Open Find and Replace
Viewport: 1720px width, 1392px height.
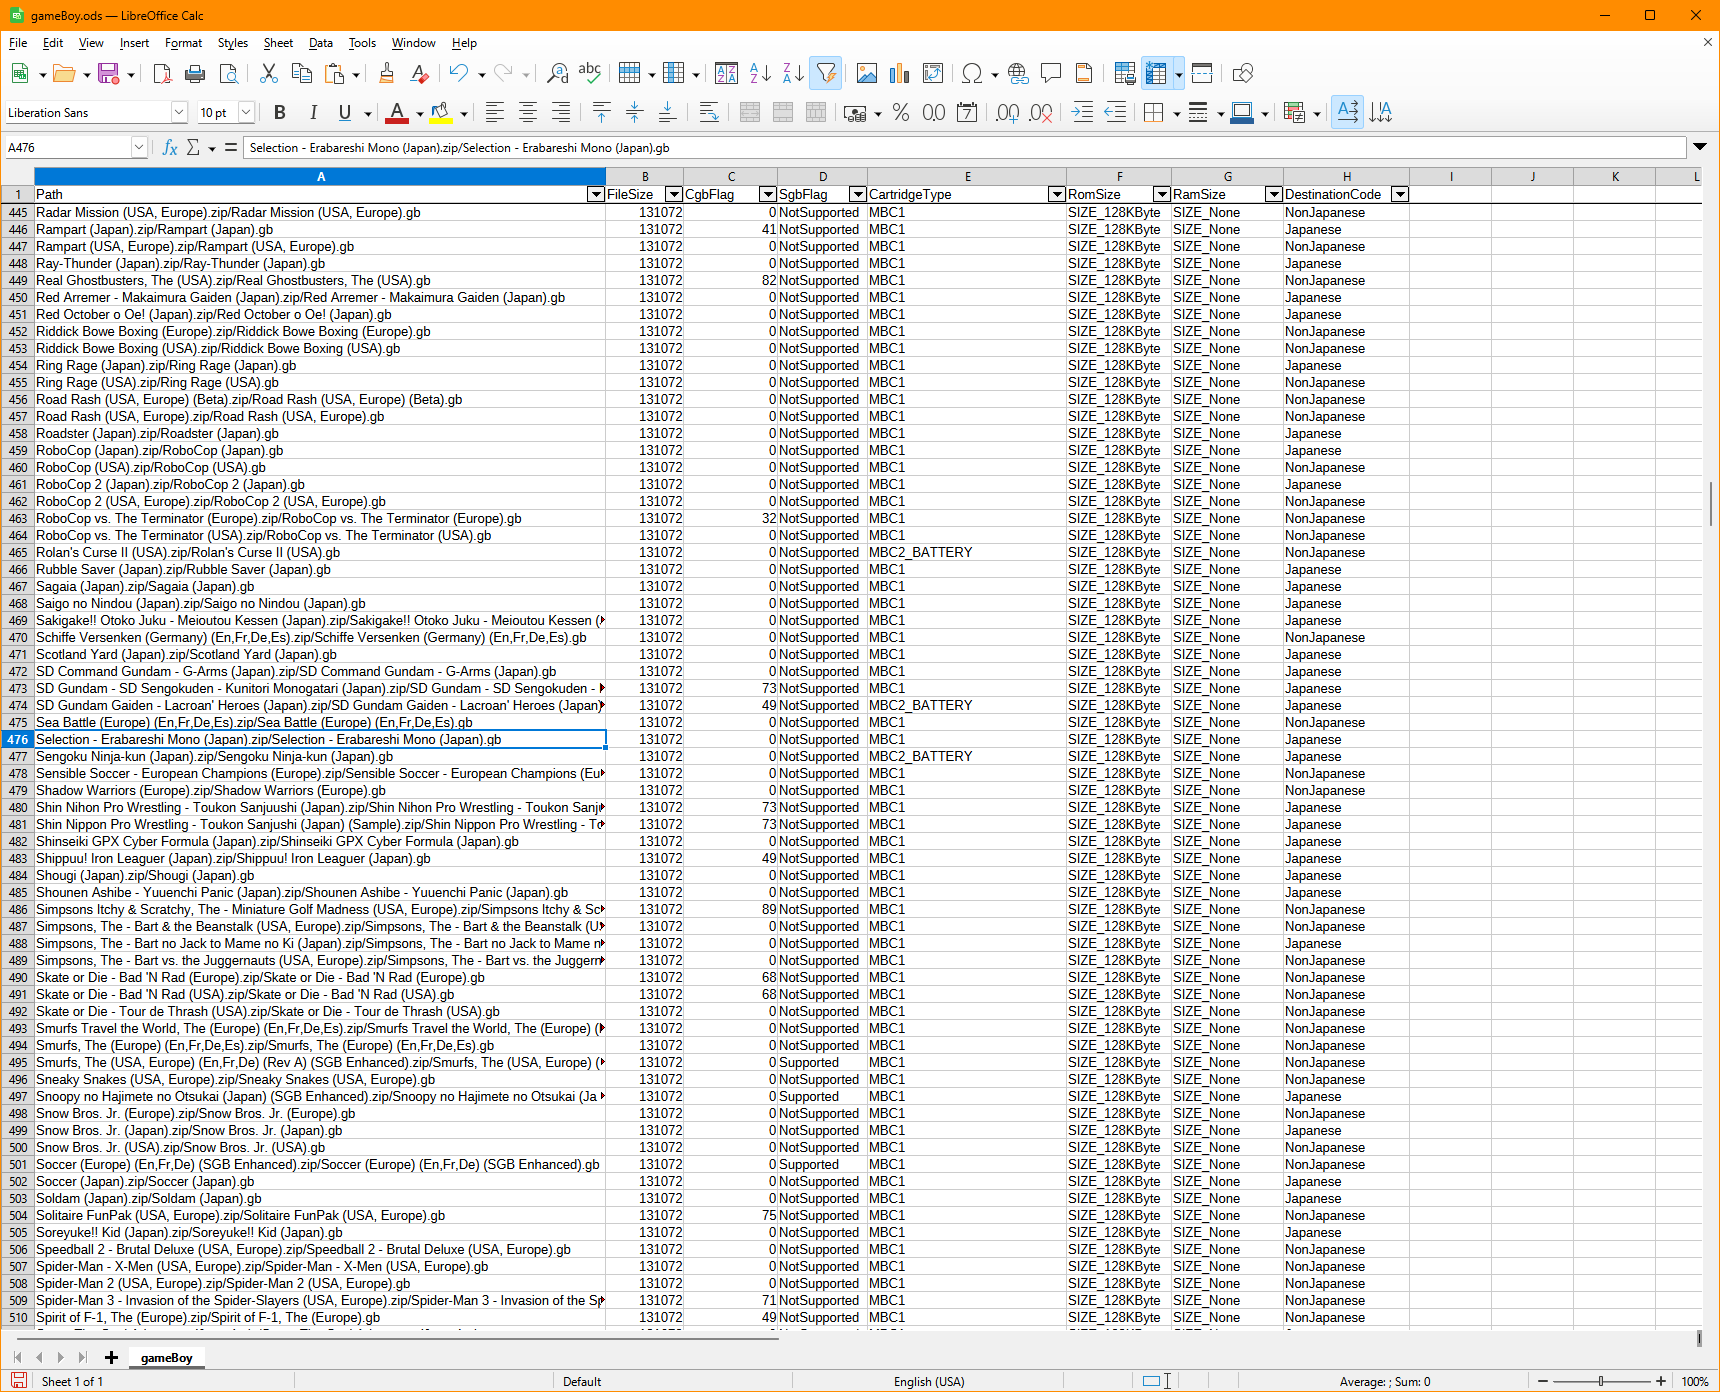[x=557, y=73]
